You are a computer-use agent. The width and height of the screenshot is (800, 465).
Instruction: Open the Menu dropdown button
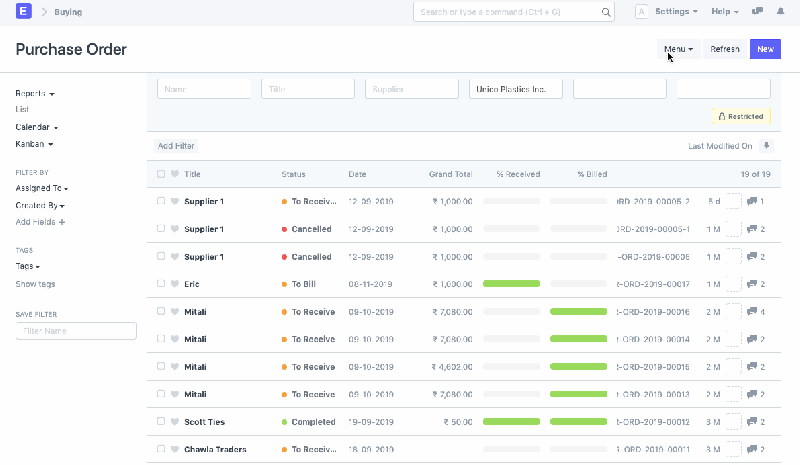point(678,49)
